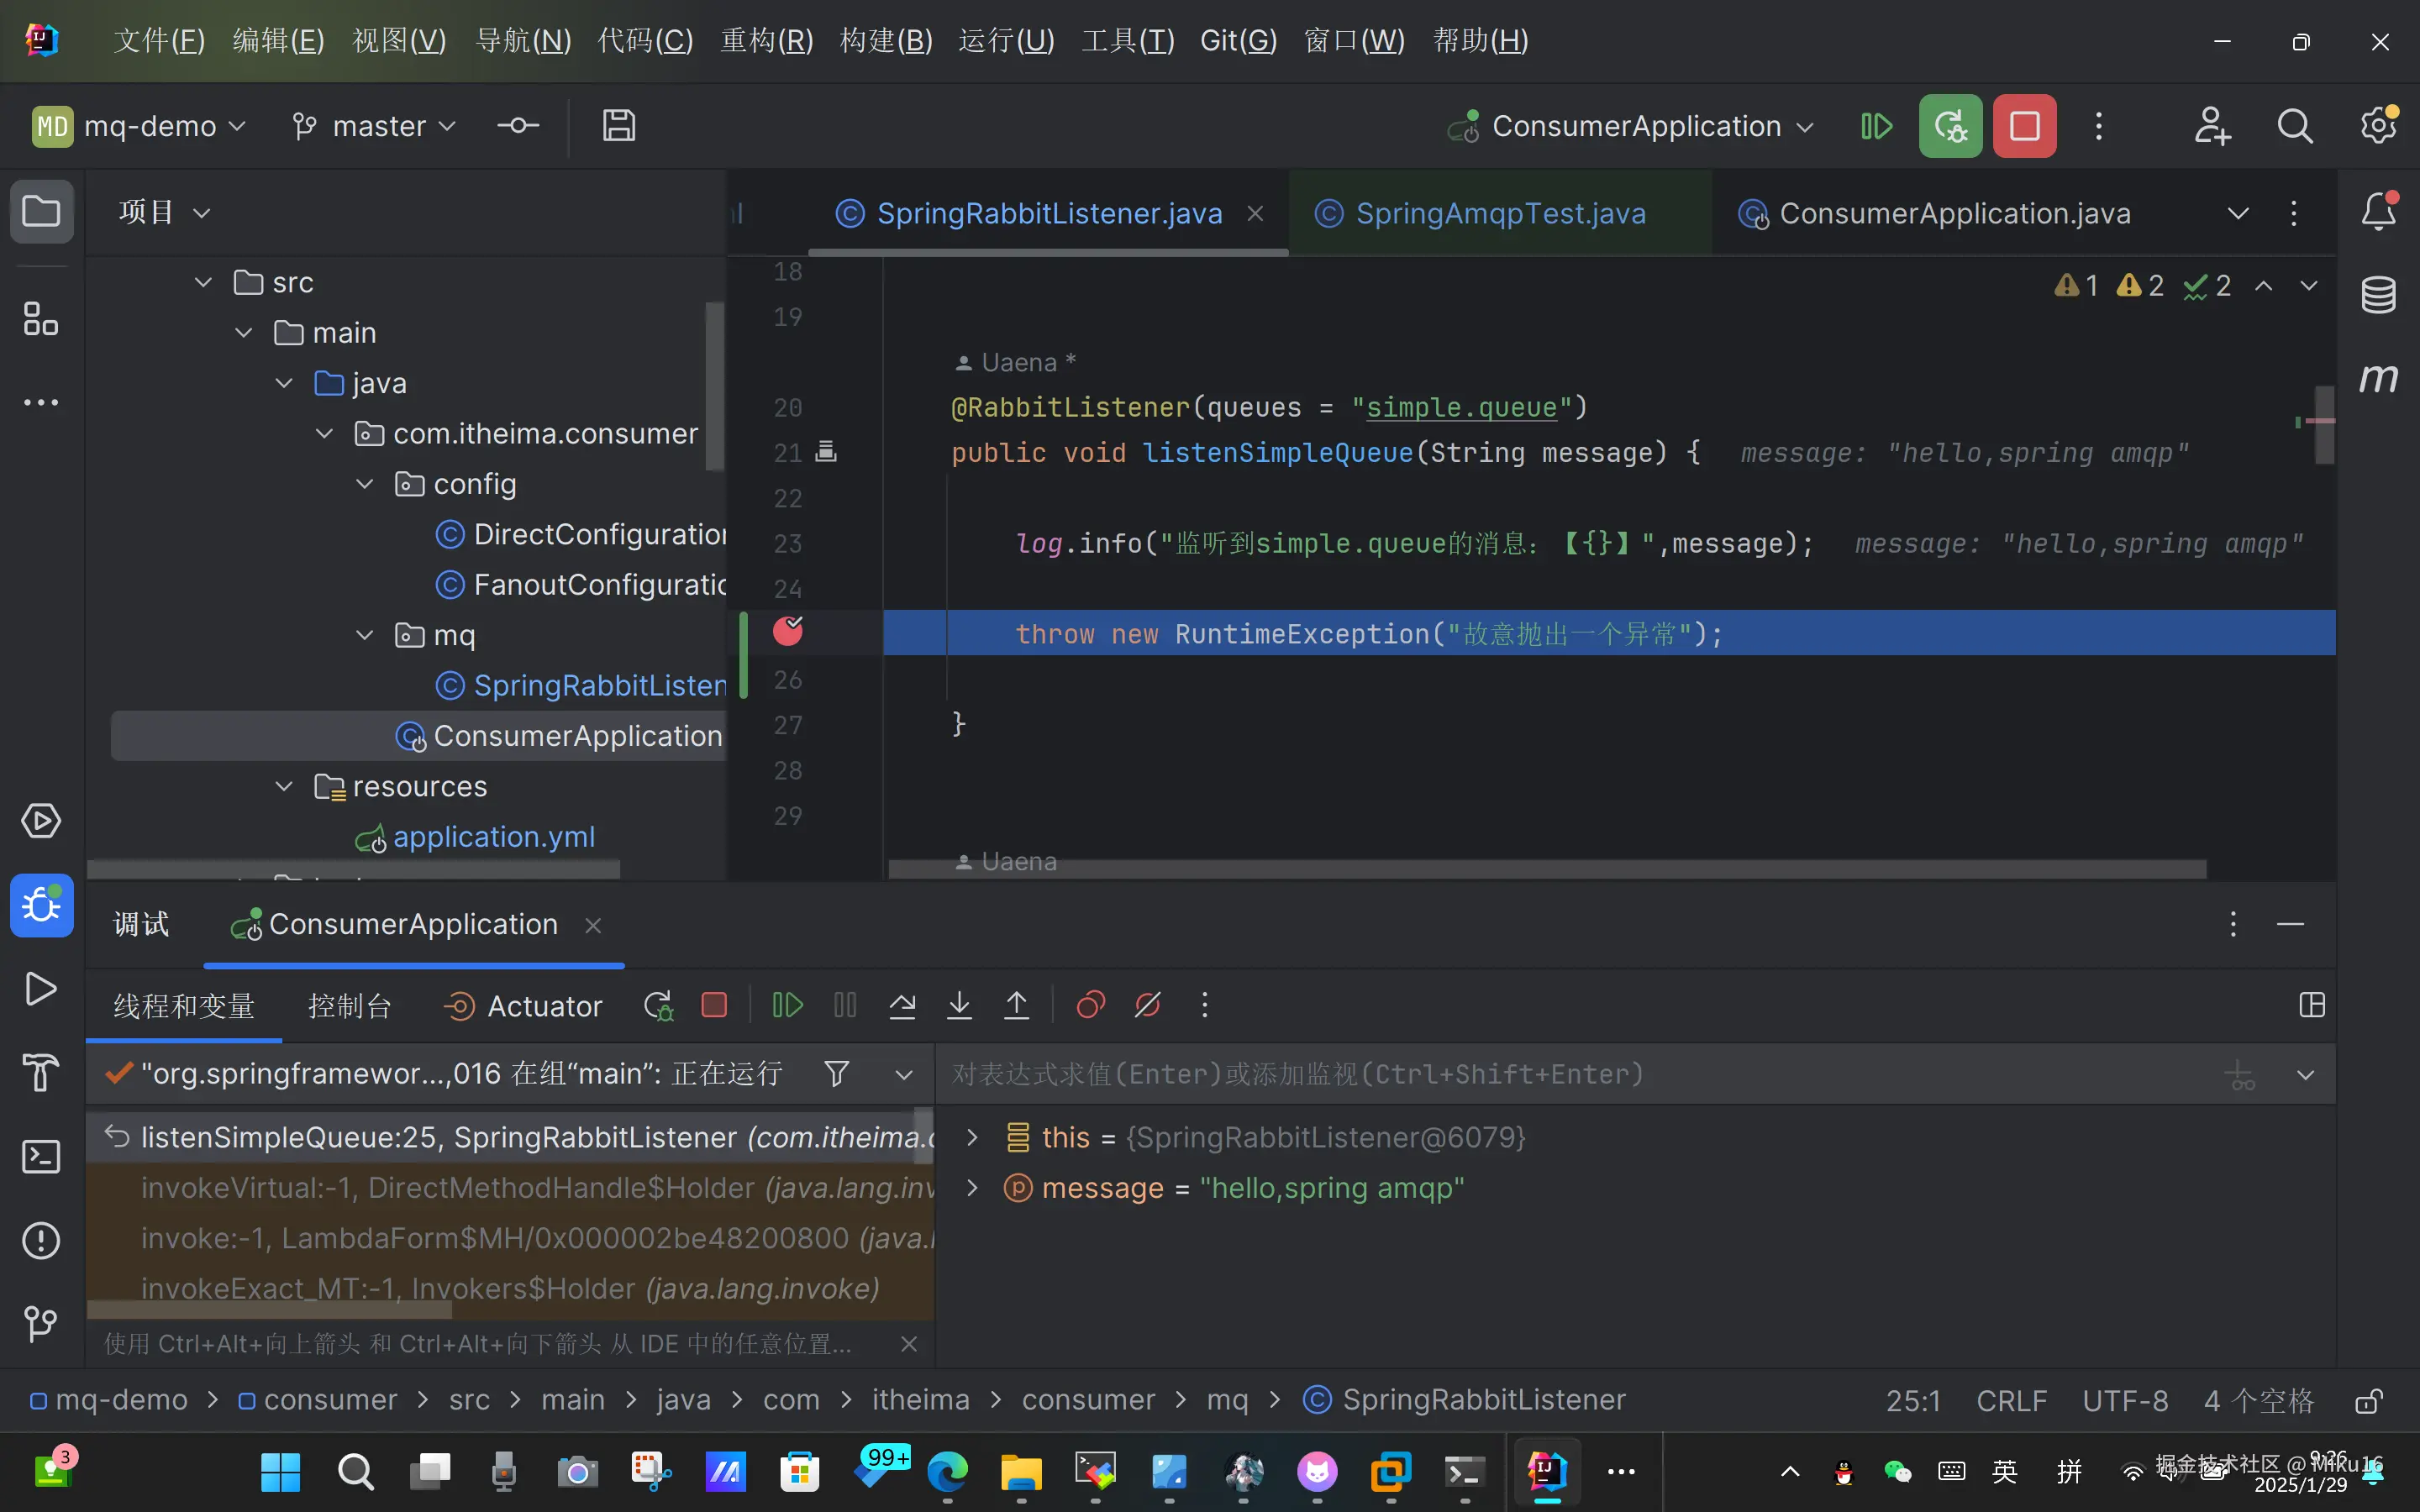Toggle breakpoint on line 25

point(788,632)
